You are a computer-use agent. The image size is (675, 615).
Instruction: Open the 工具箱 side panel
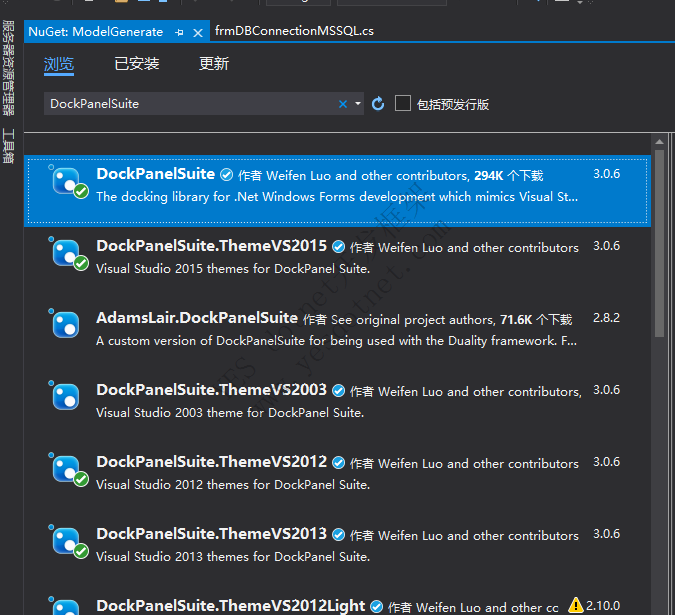(x=8, y=146)
